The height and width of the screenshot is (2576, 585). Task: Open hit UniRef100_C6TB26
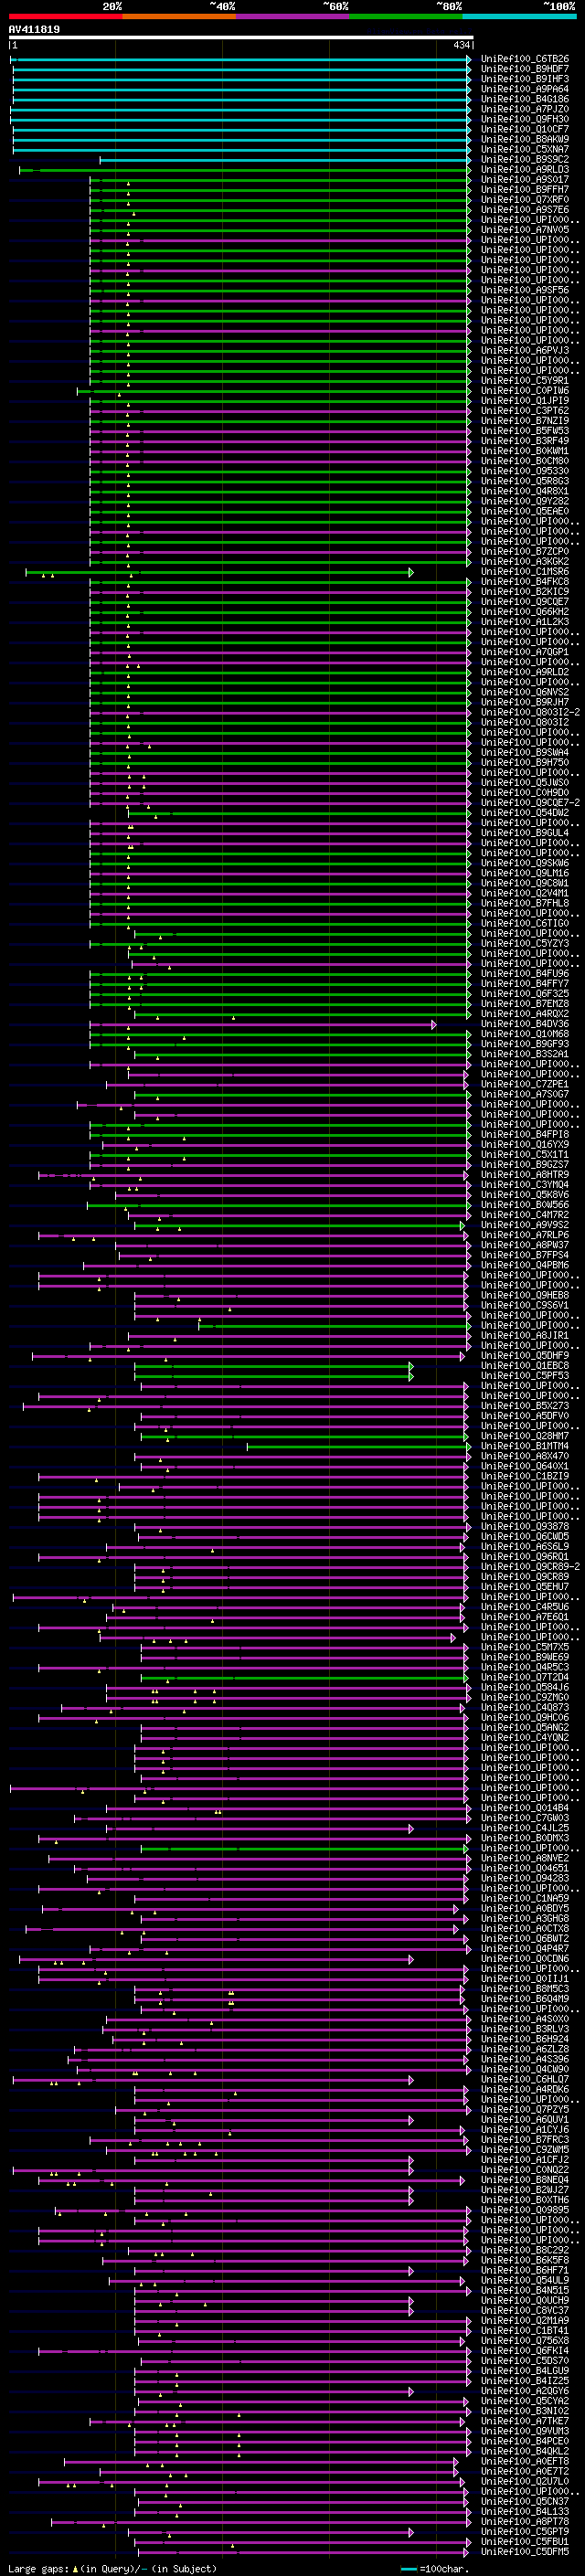(x=525, y=59)
